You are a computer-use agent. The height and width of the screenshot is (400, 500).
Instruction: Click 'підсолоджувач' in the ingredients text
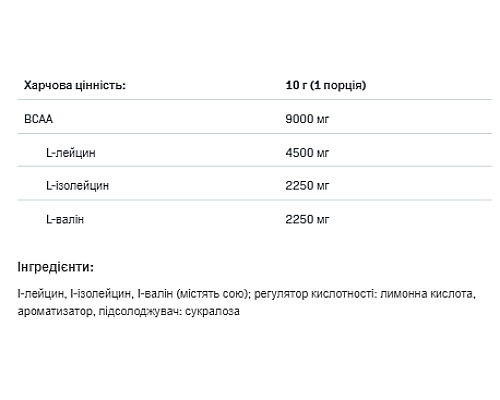click(138, 311)
